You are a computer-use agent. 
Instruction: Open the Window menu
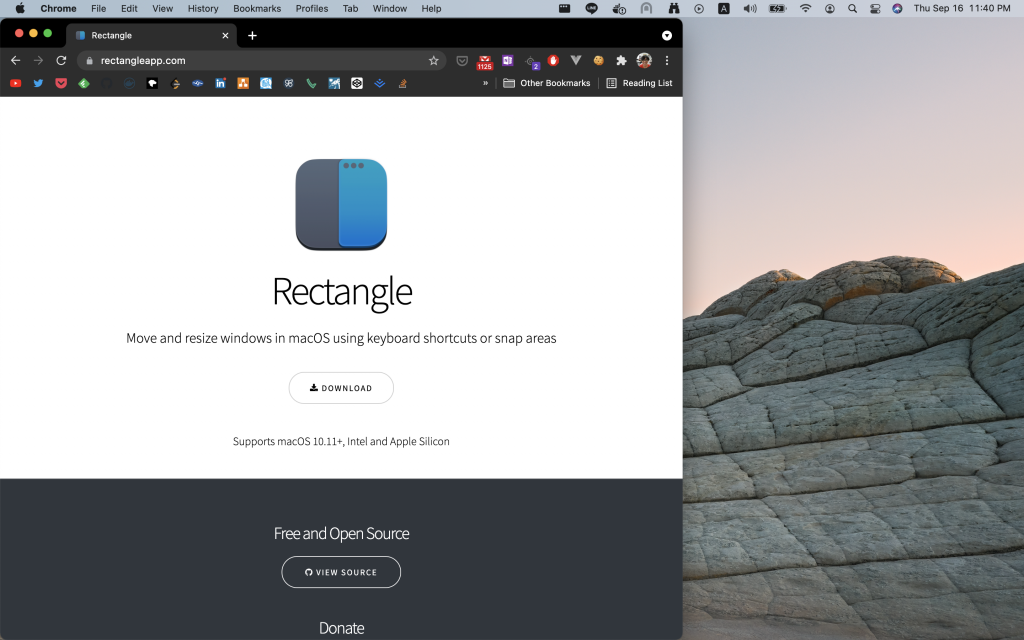click(x=390, y=8)
